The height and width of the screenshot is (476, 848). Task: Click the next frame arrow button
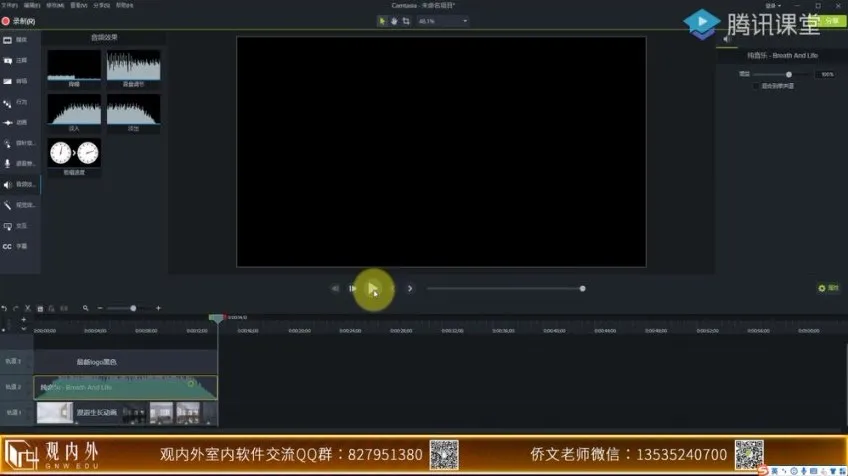(410, 289)
